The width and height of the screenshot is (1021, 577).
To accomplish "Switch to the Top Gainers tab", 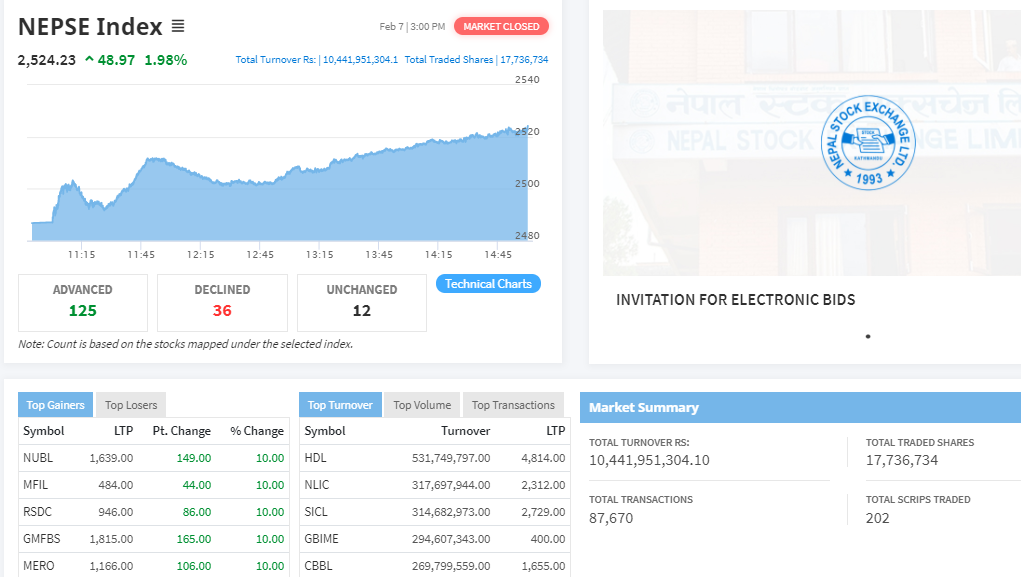I will pyautogui.click(x=55, y=405).
